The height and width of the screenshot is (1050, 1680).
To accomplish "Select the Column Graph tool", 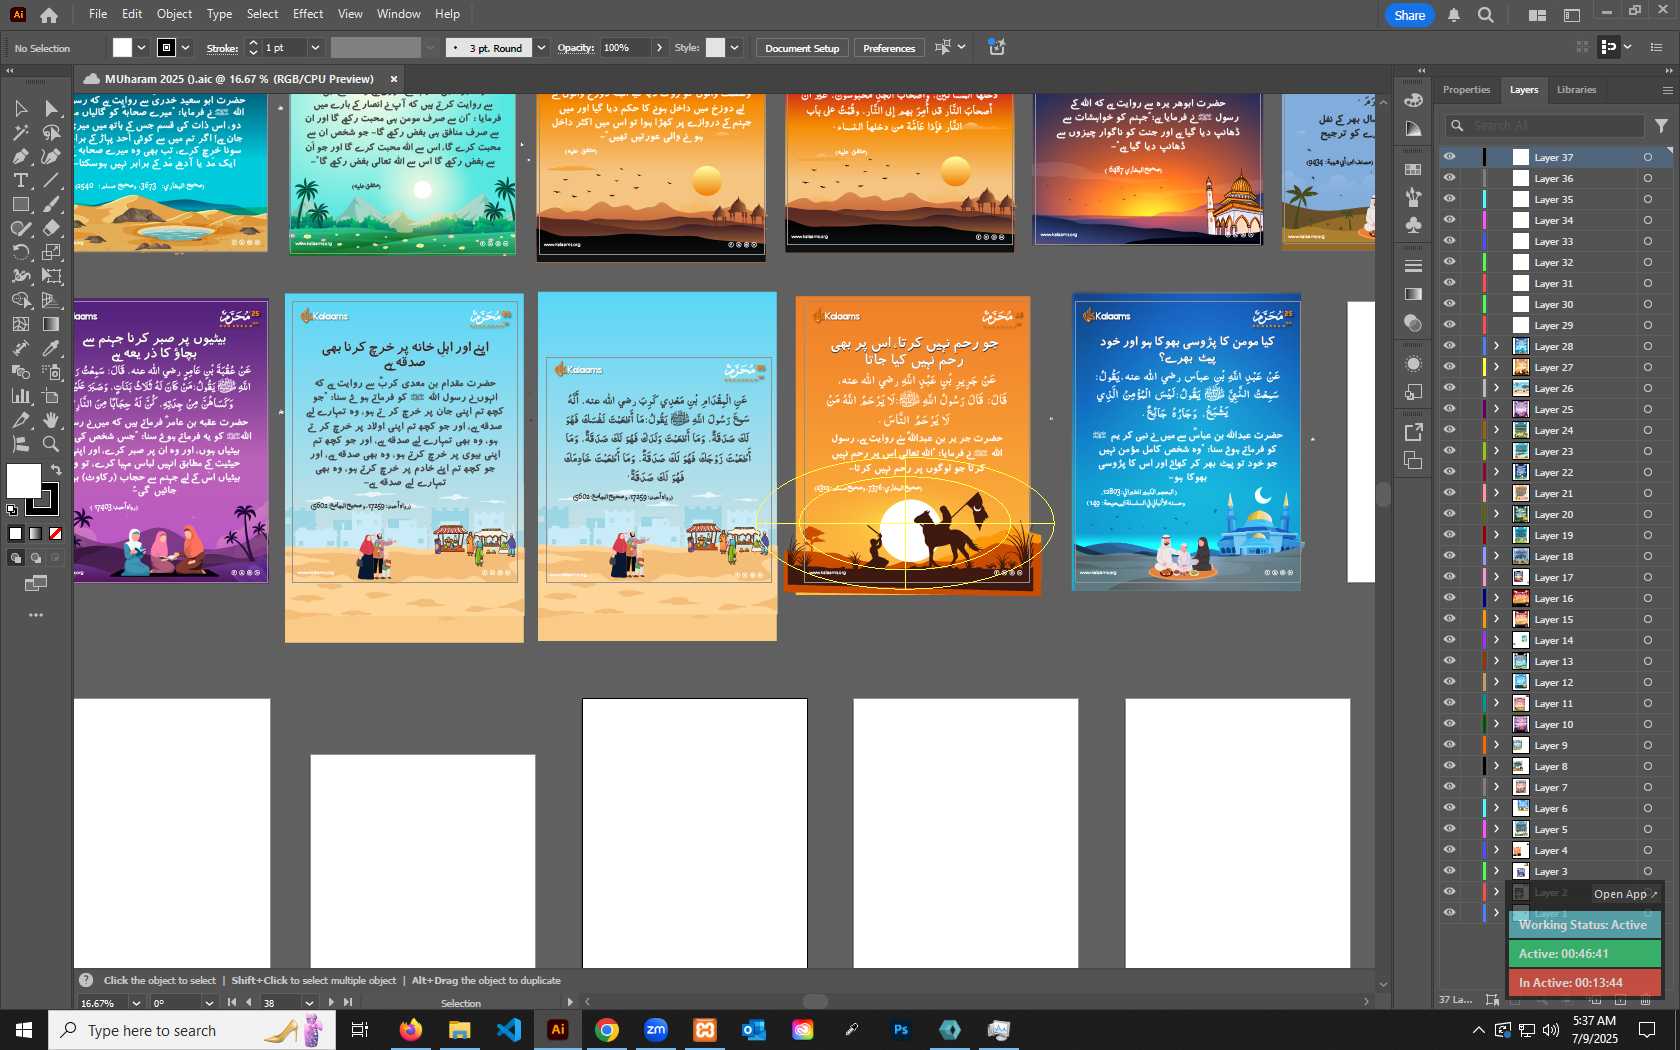I will pos(21,396).
